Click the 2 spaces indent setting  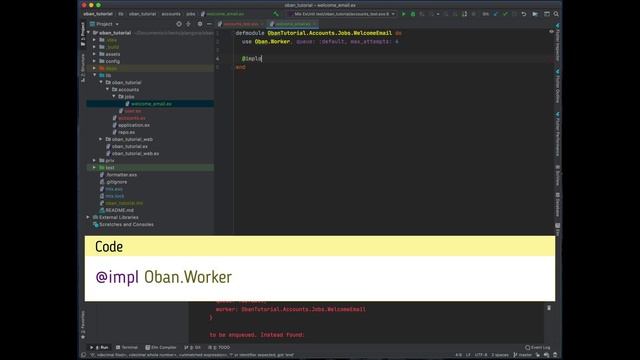click(500, 355)
